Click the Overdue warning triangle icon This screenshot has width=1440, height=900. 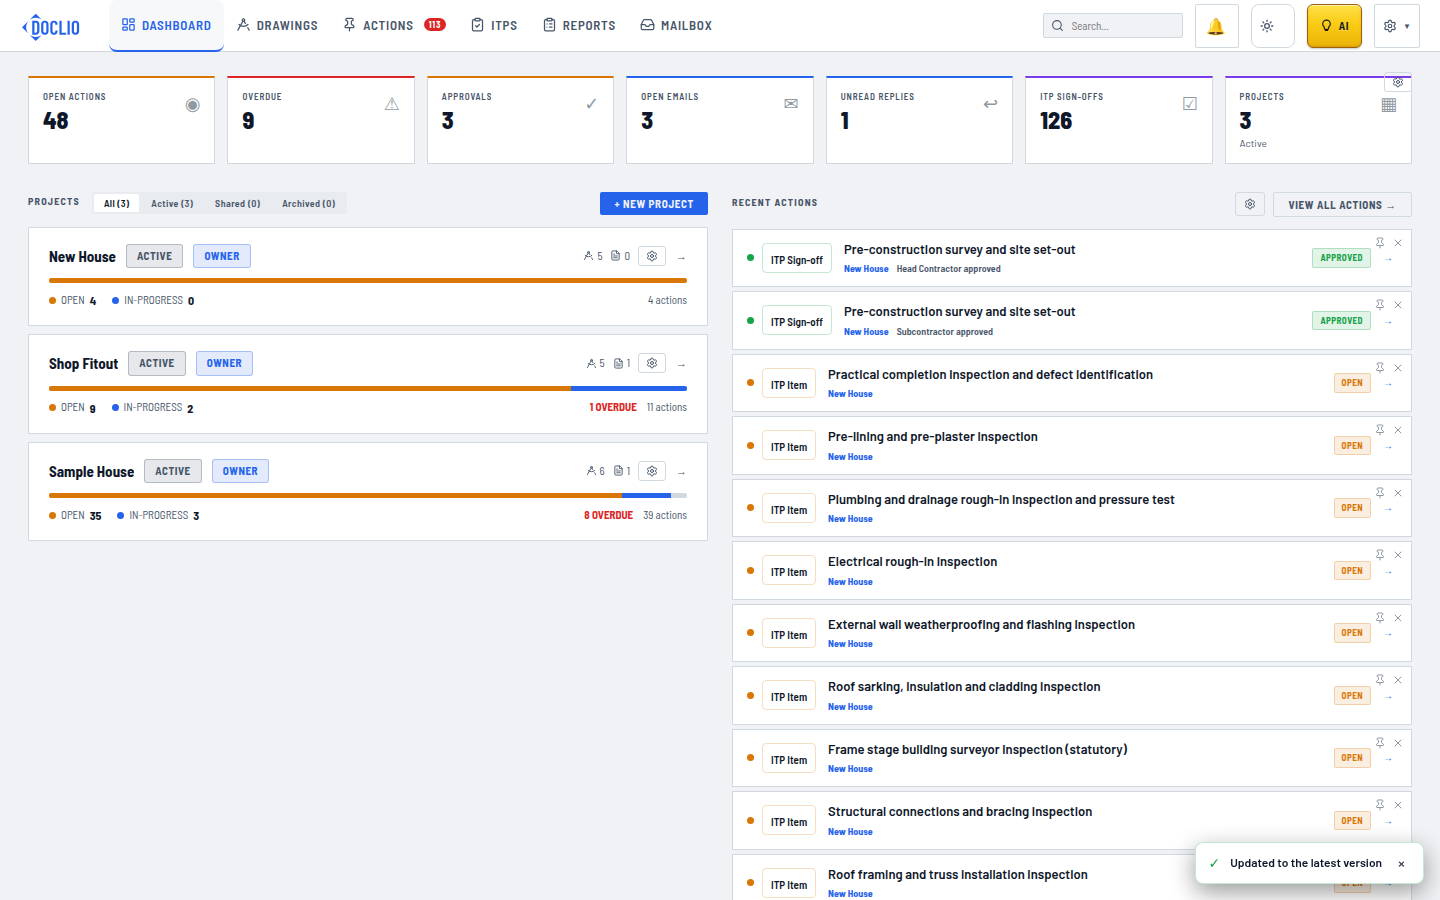pos(392,104)
